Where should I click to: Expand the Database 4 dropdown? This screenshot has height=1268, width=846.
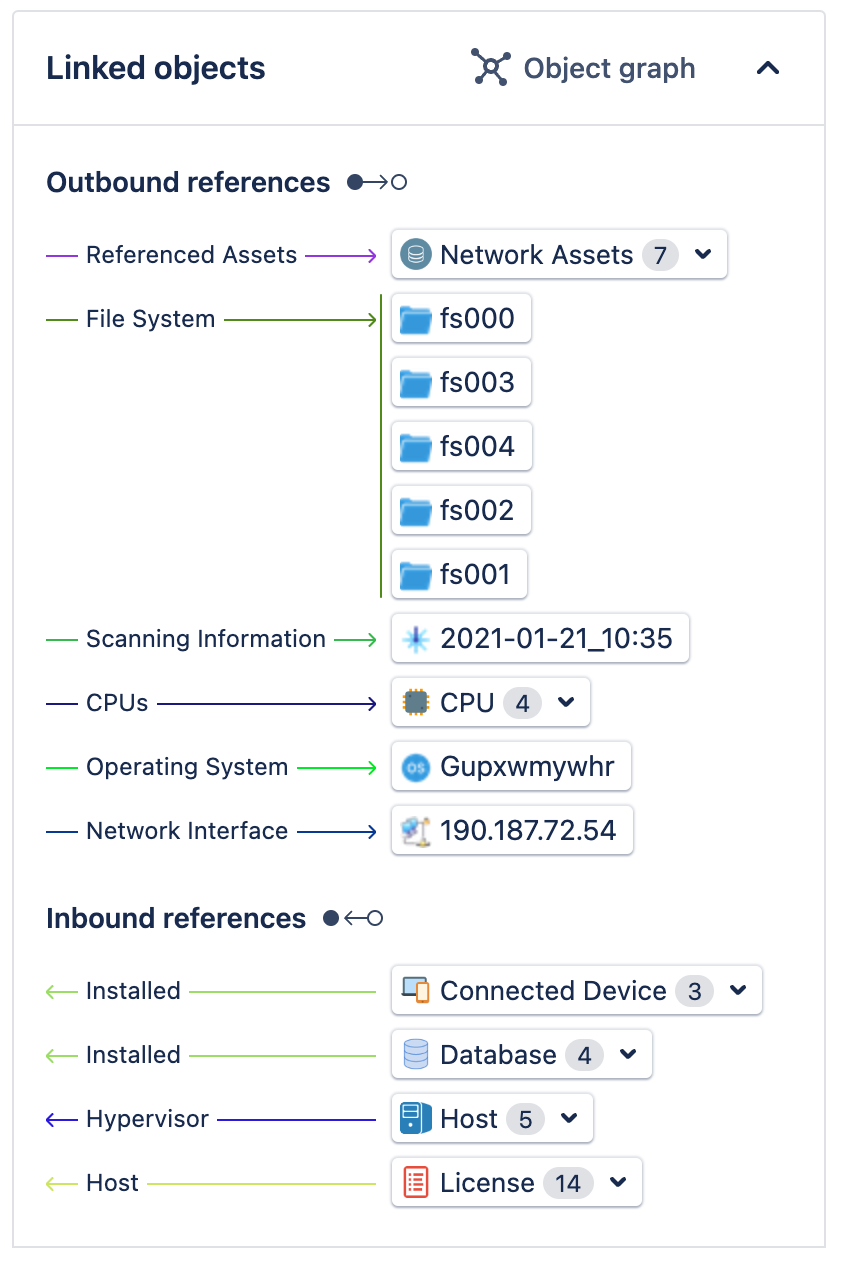(x=628, y=1055)
